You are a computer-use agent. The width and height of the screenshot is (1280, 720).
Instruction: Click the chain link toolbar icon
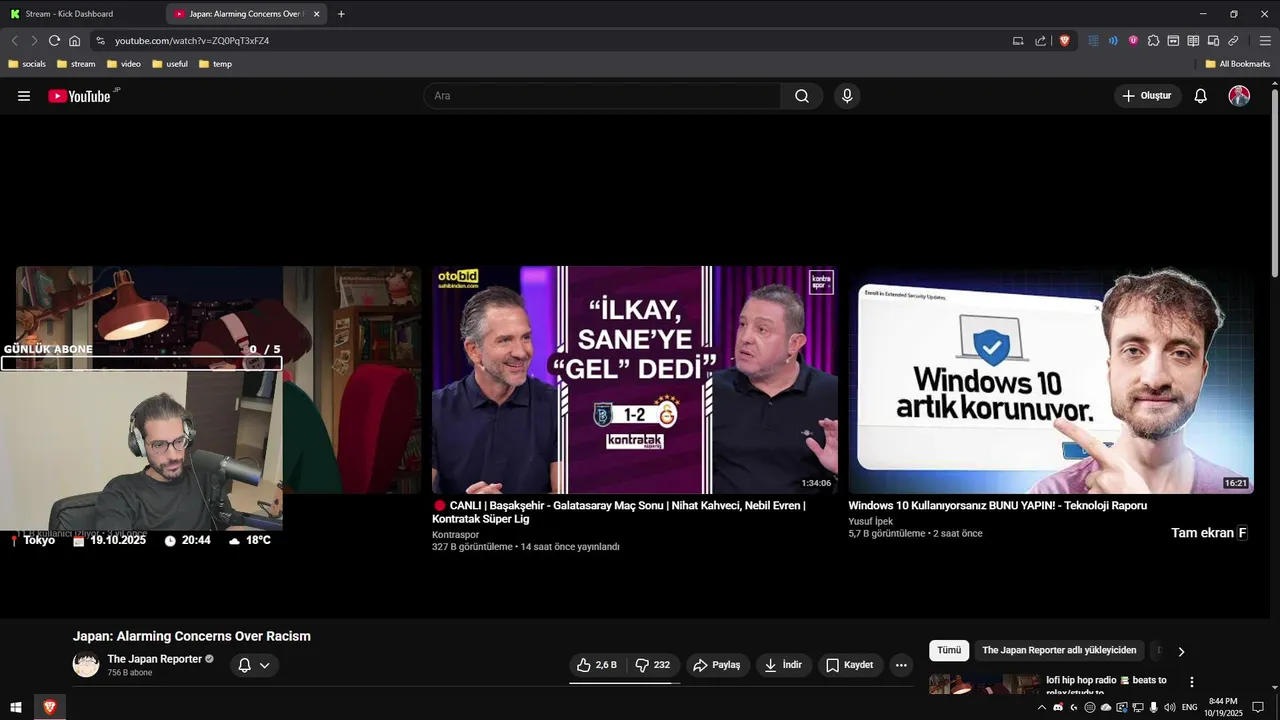click(x=1233, y=41)
